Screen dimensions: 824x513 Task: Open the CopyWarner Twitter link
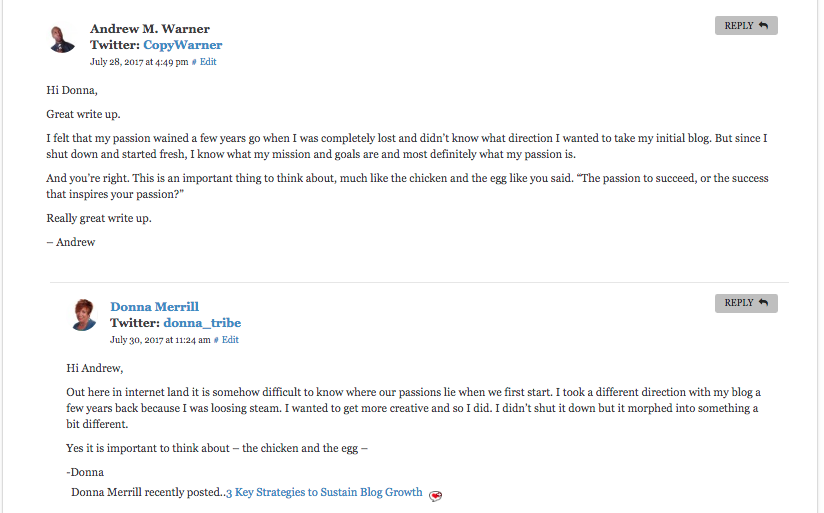point(182,45)
